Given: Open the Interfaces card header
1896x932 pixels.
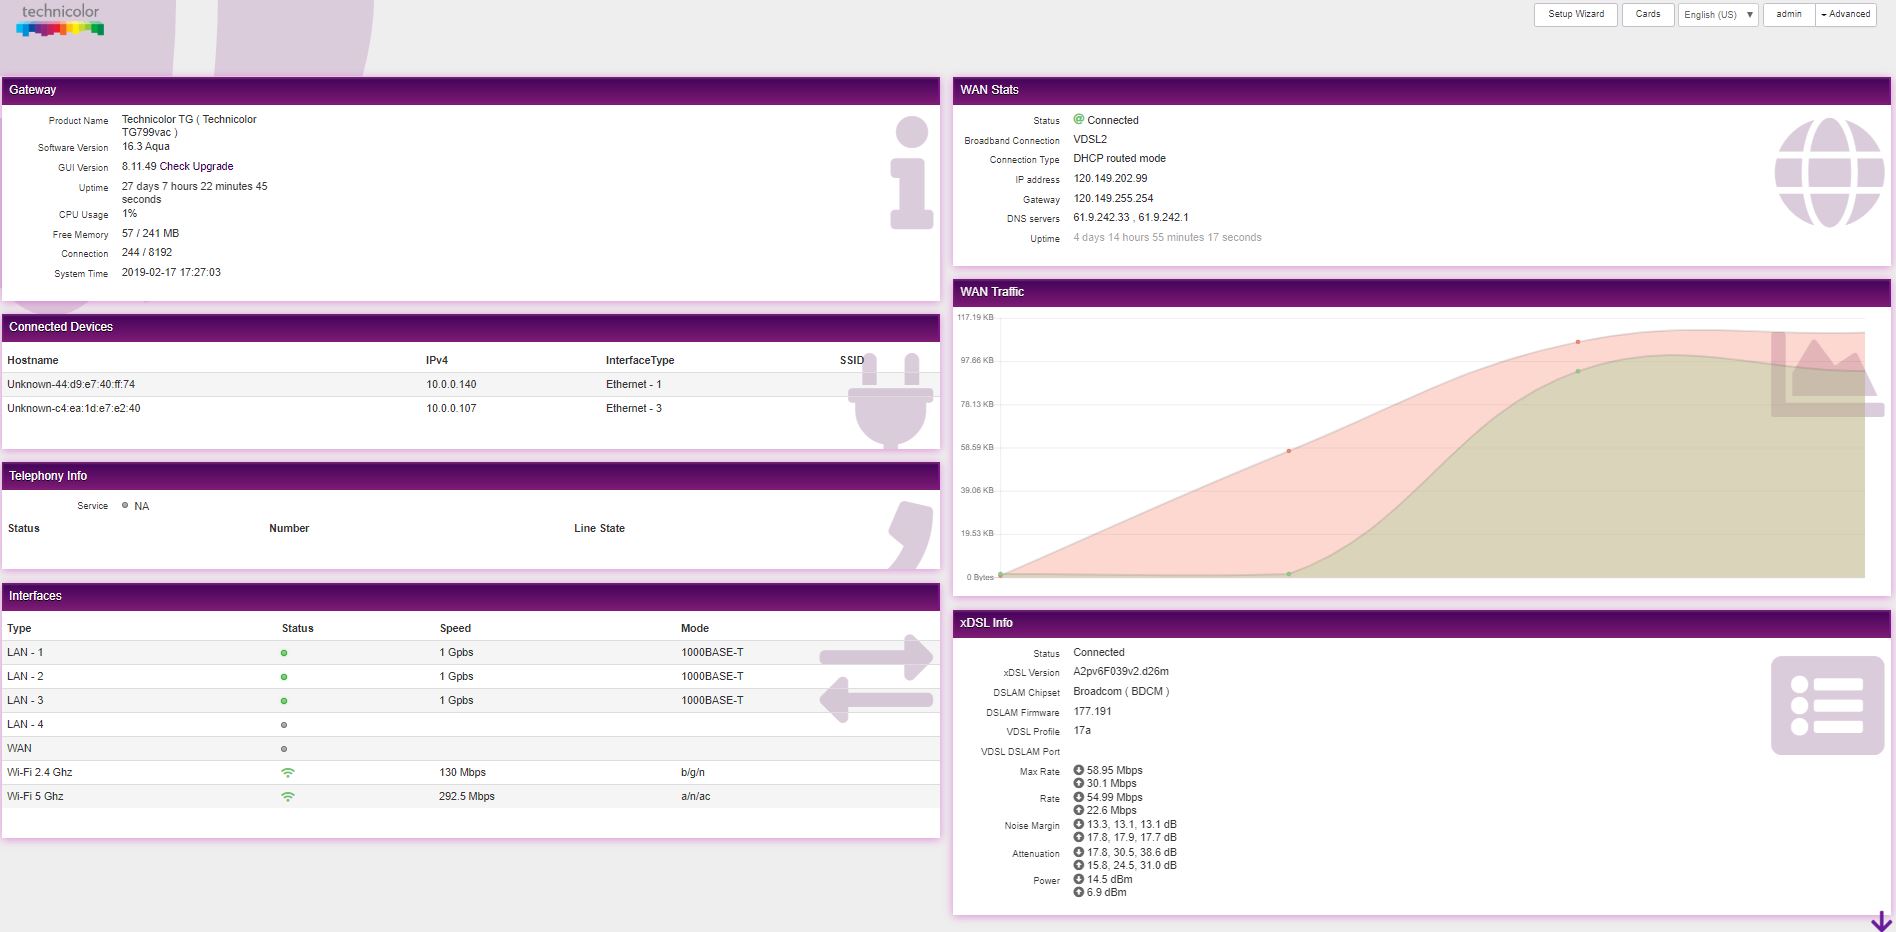Looking at the screenshot, I should 470,596.
